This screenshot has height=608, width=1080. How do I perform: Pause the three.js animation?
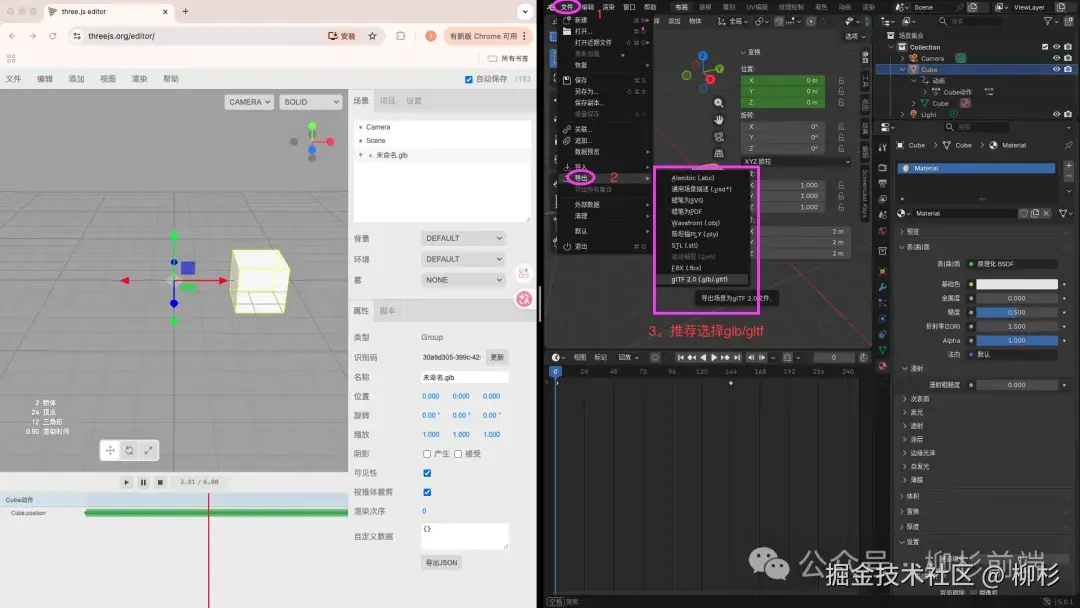(x=143, y=482)
